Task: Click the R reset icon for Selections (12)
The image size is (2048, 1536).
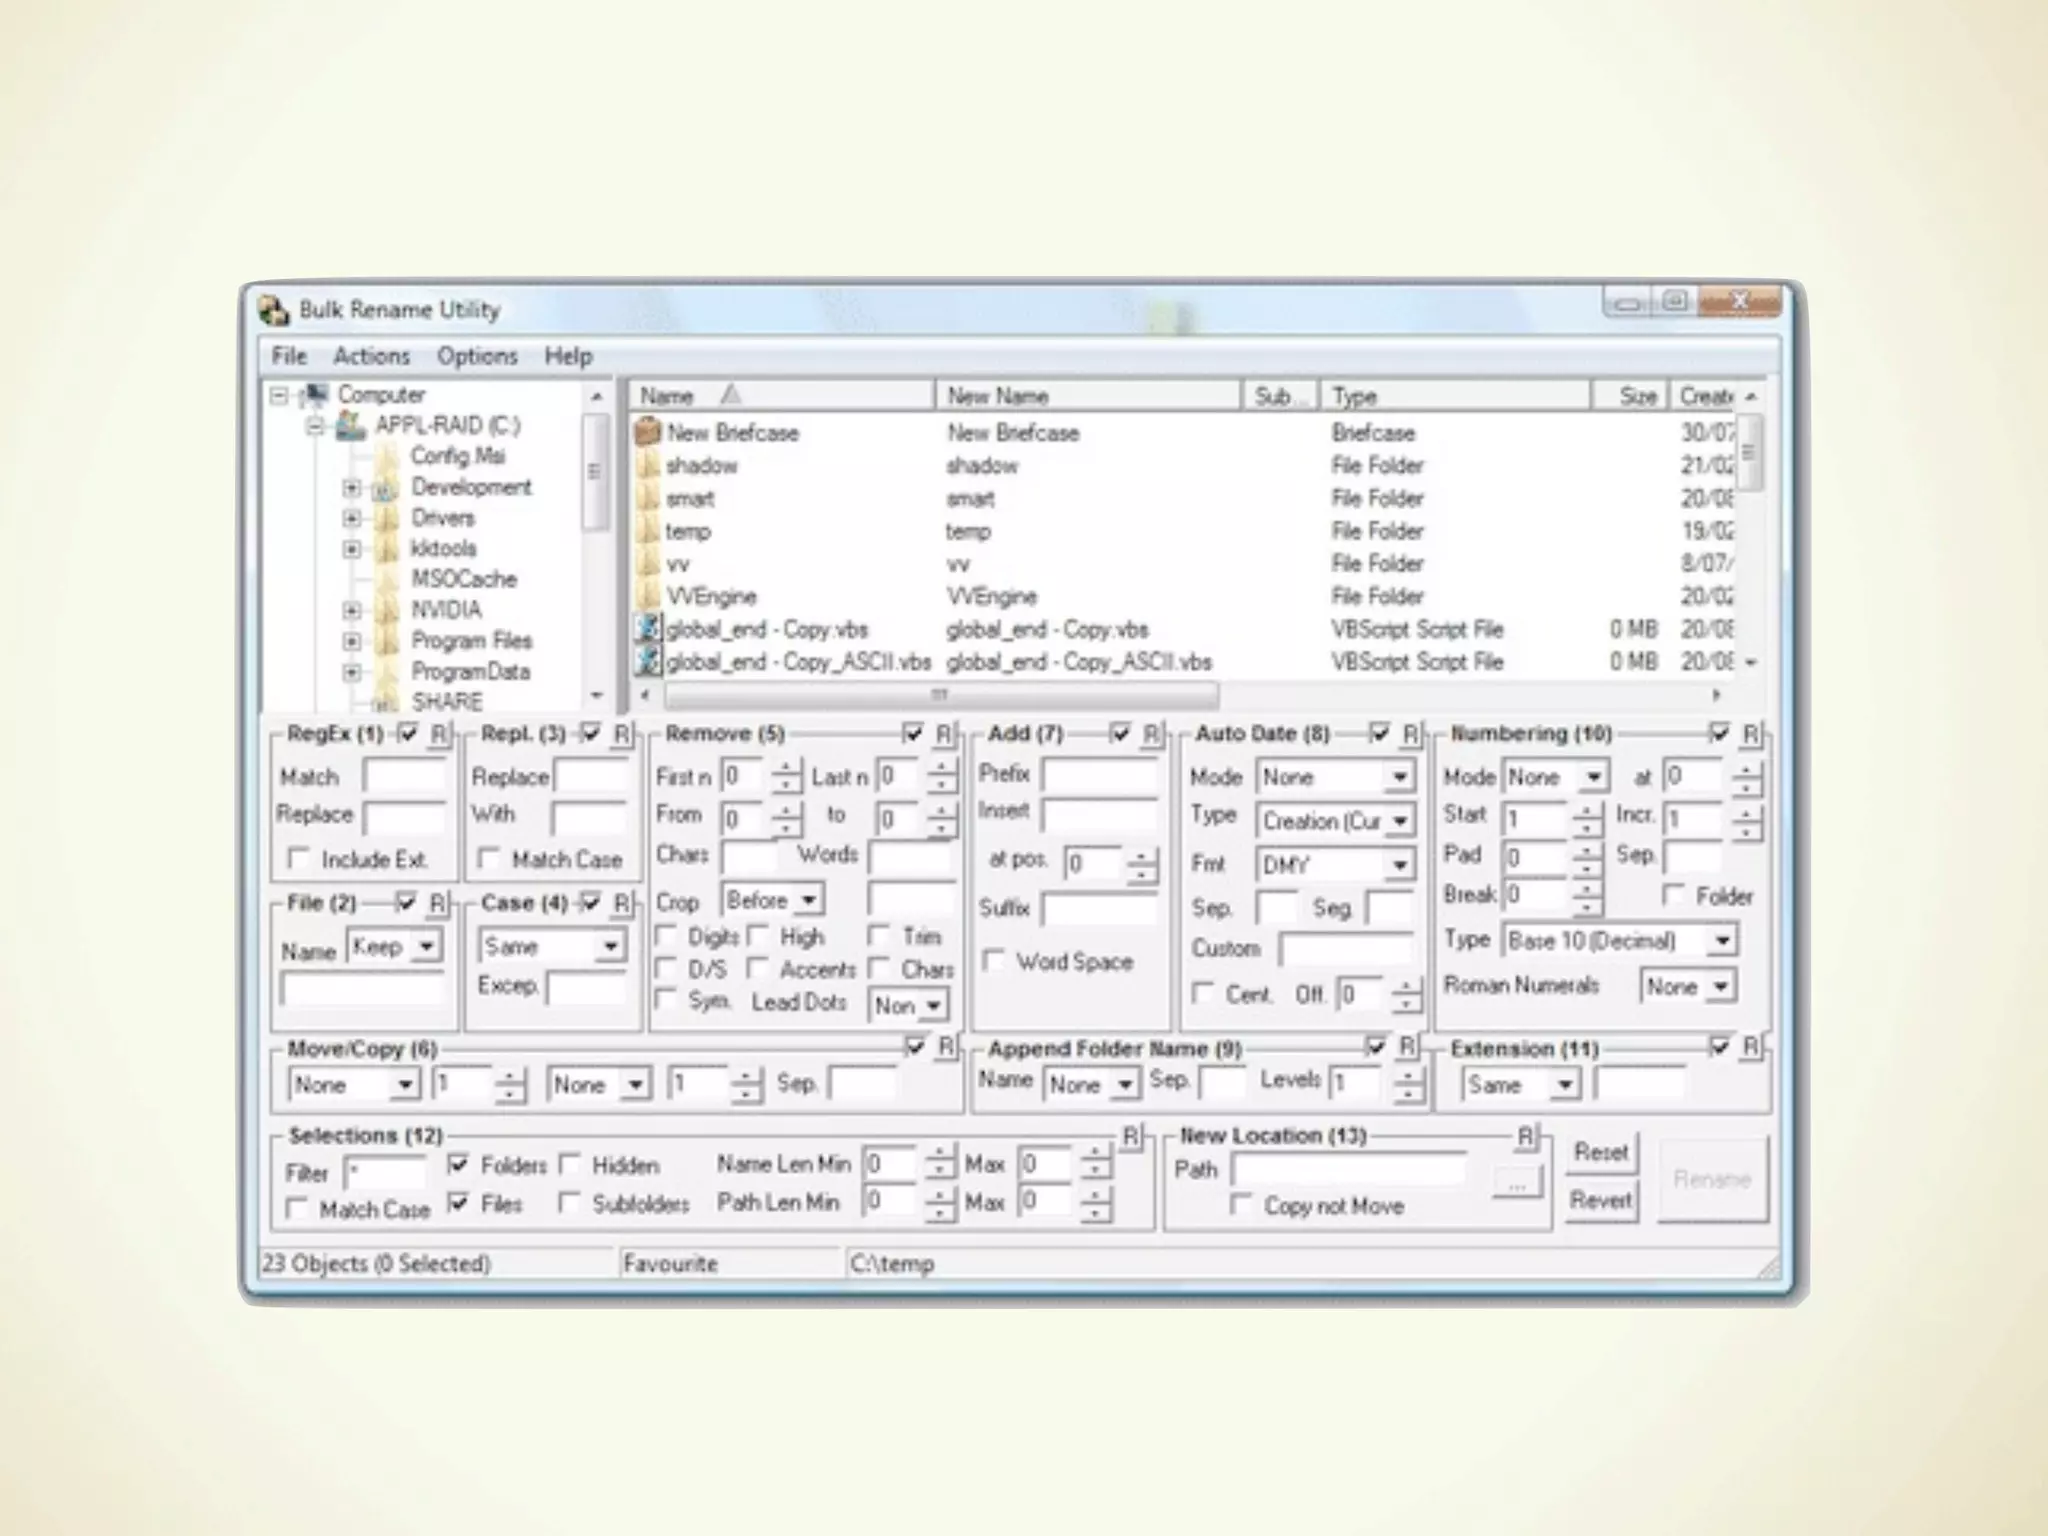Action: coord(1130,1137)
